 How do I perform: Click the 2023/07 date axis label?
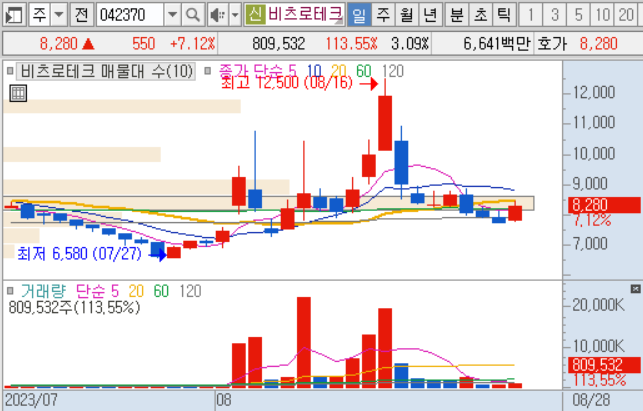point(31,400)
